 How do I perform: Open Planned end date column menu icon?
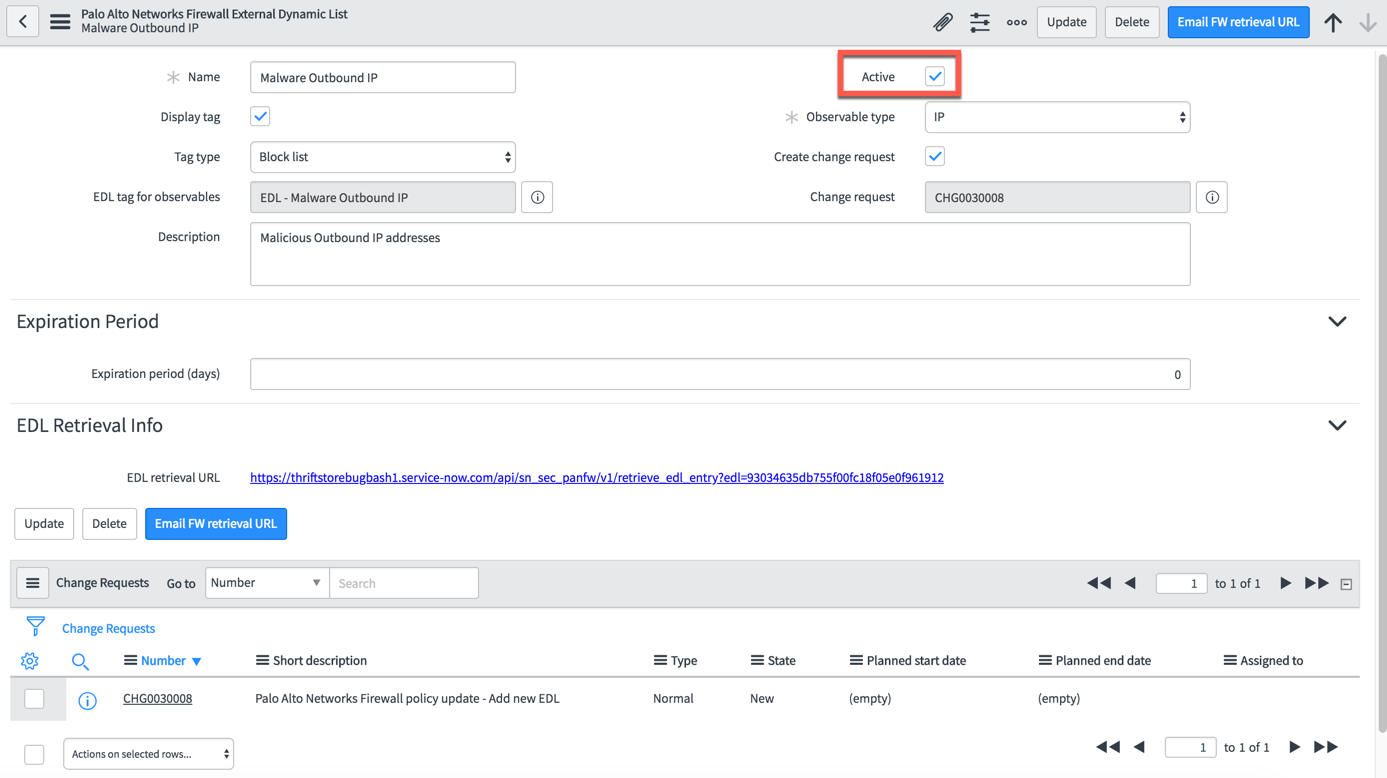point(1045,660)
